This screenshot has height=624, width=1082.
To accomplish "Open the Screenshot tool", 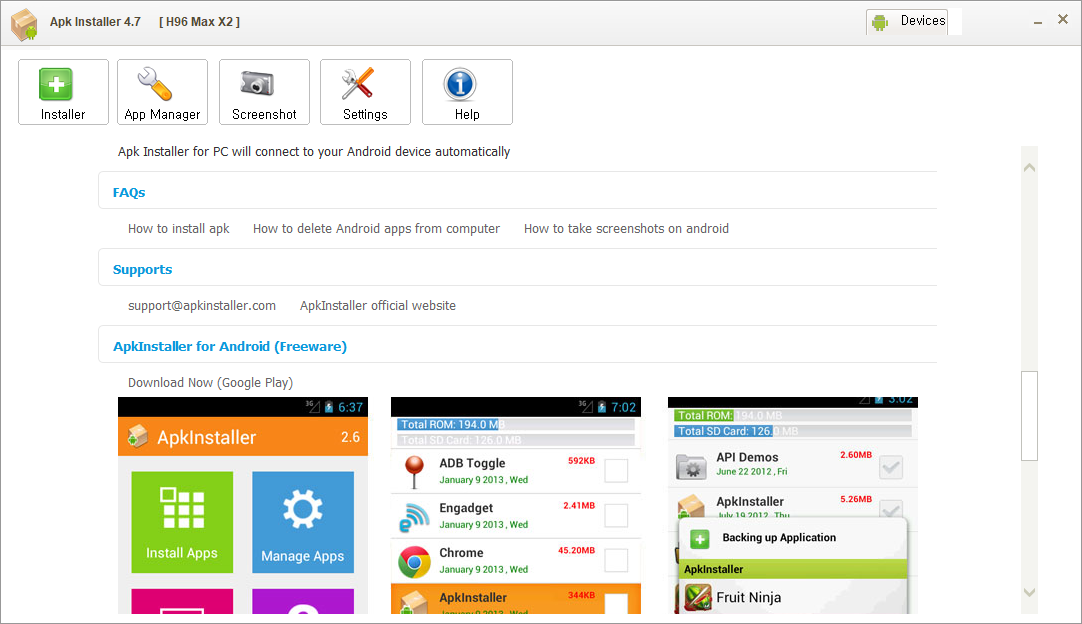I will 264,92.
